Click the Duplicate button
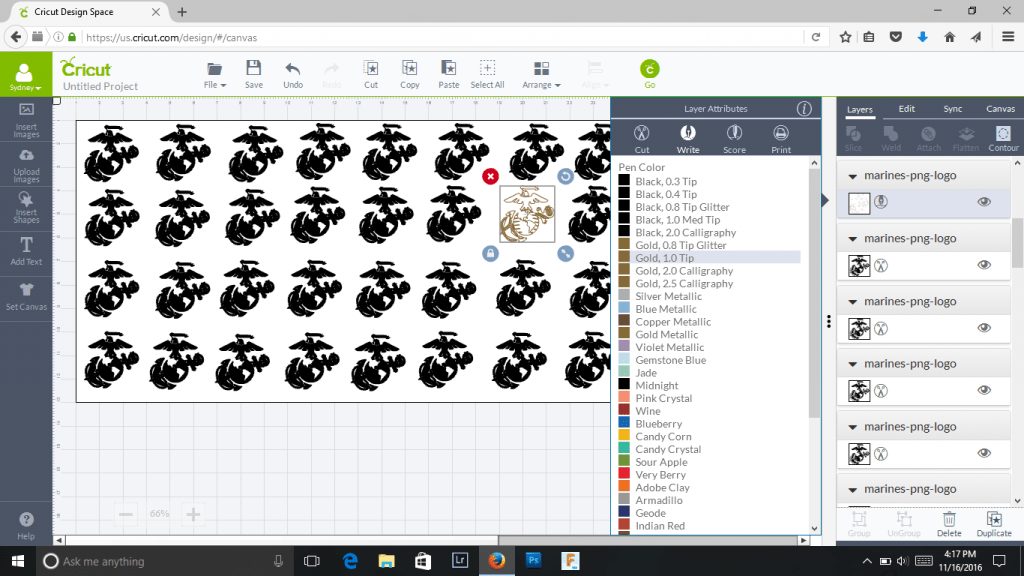The width and height of the screenshot is (1024, 576). pyautogui.click(x=994, y=523)
